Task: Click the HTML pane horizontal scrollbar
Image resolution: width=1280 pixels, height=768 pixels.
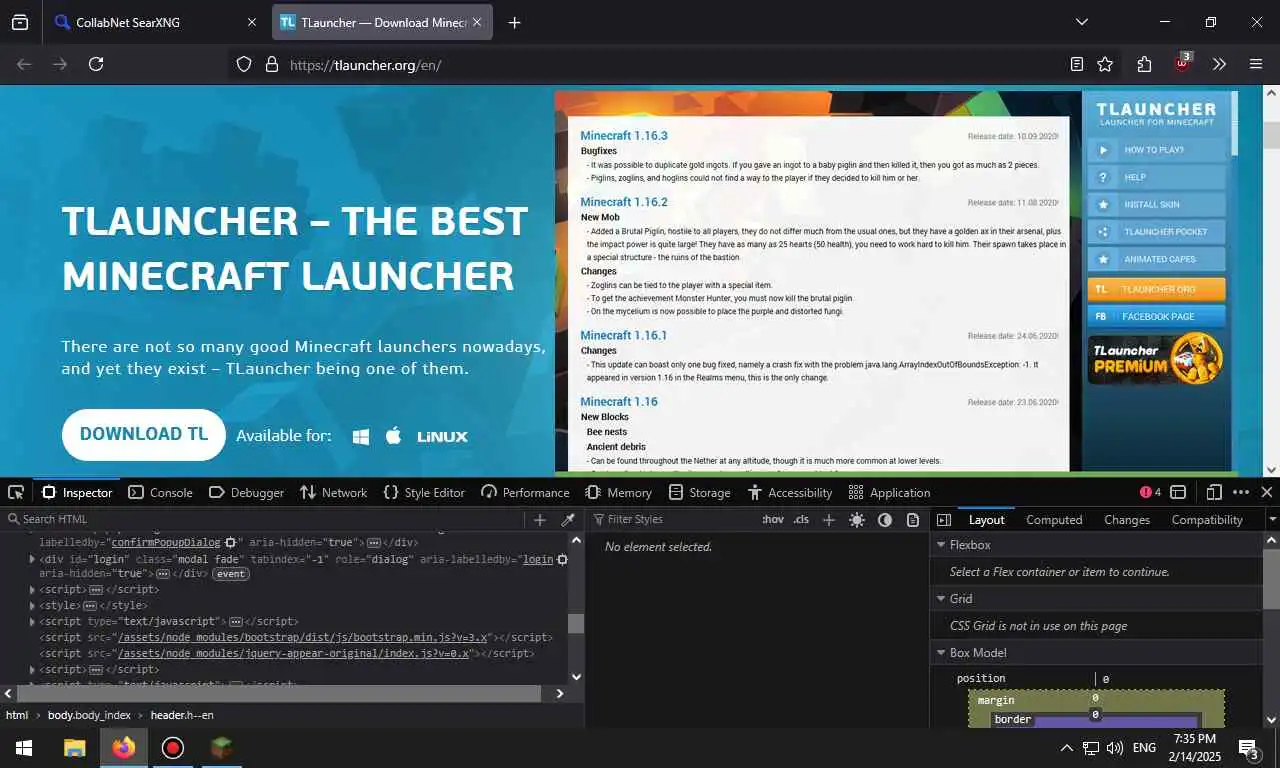Action: tap(279, 693)
